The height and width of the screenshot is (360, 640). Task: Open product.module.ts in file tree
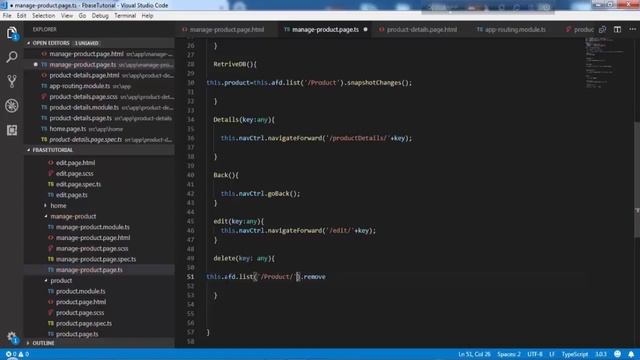click(x=100, y=291)
